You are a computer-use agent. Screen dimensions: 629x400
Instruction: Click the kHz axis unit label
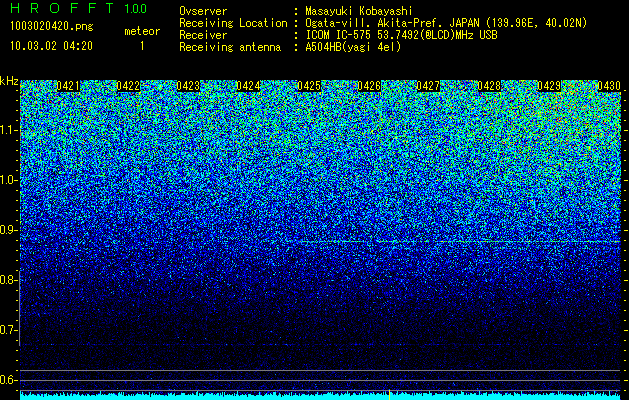[9, 81]
